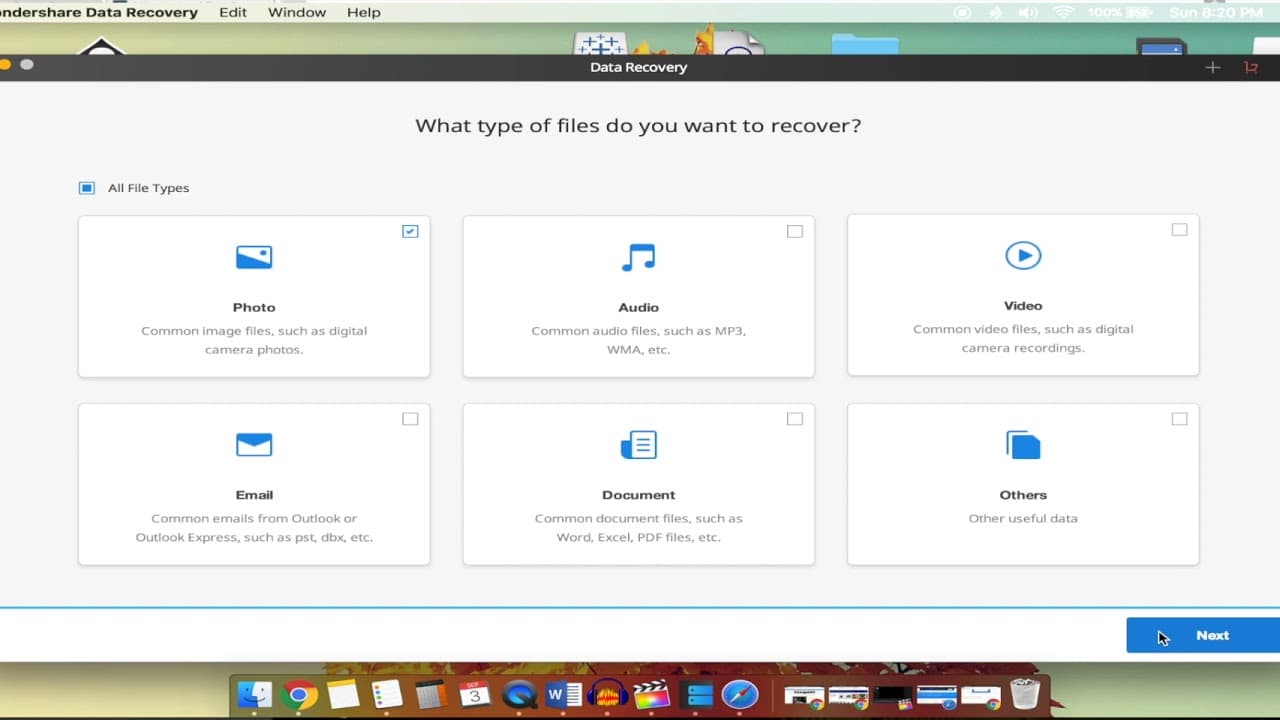Open the Help menu
This screenshot has width=1280, height=720.
click(x=364, y=12)
